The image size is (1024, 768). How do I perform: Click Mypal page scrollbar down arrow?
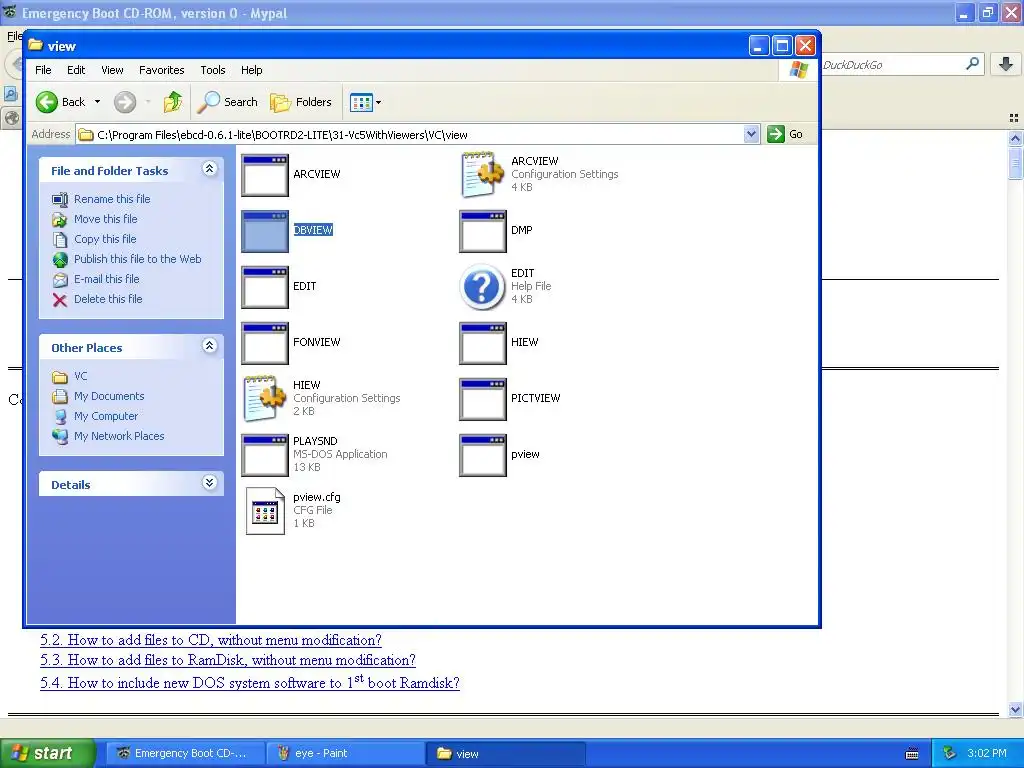1015,709
